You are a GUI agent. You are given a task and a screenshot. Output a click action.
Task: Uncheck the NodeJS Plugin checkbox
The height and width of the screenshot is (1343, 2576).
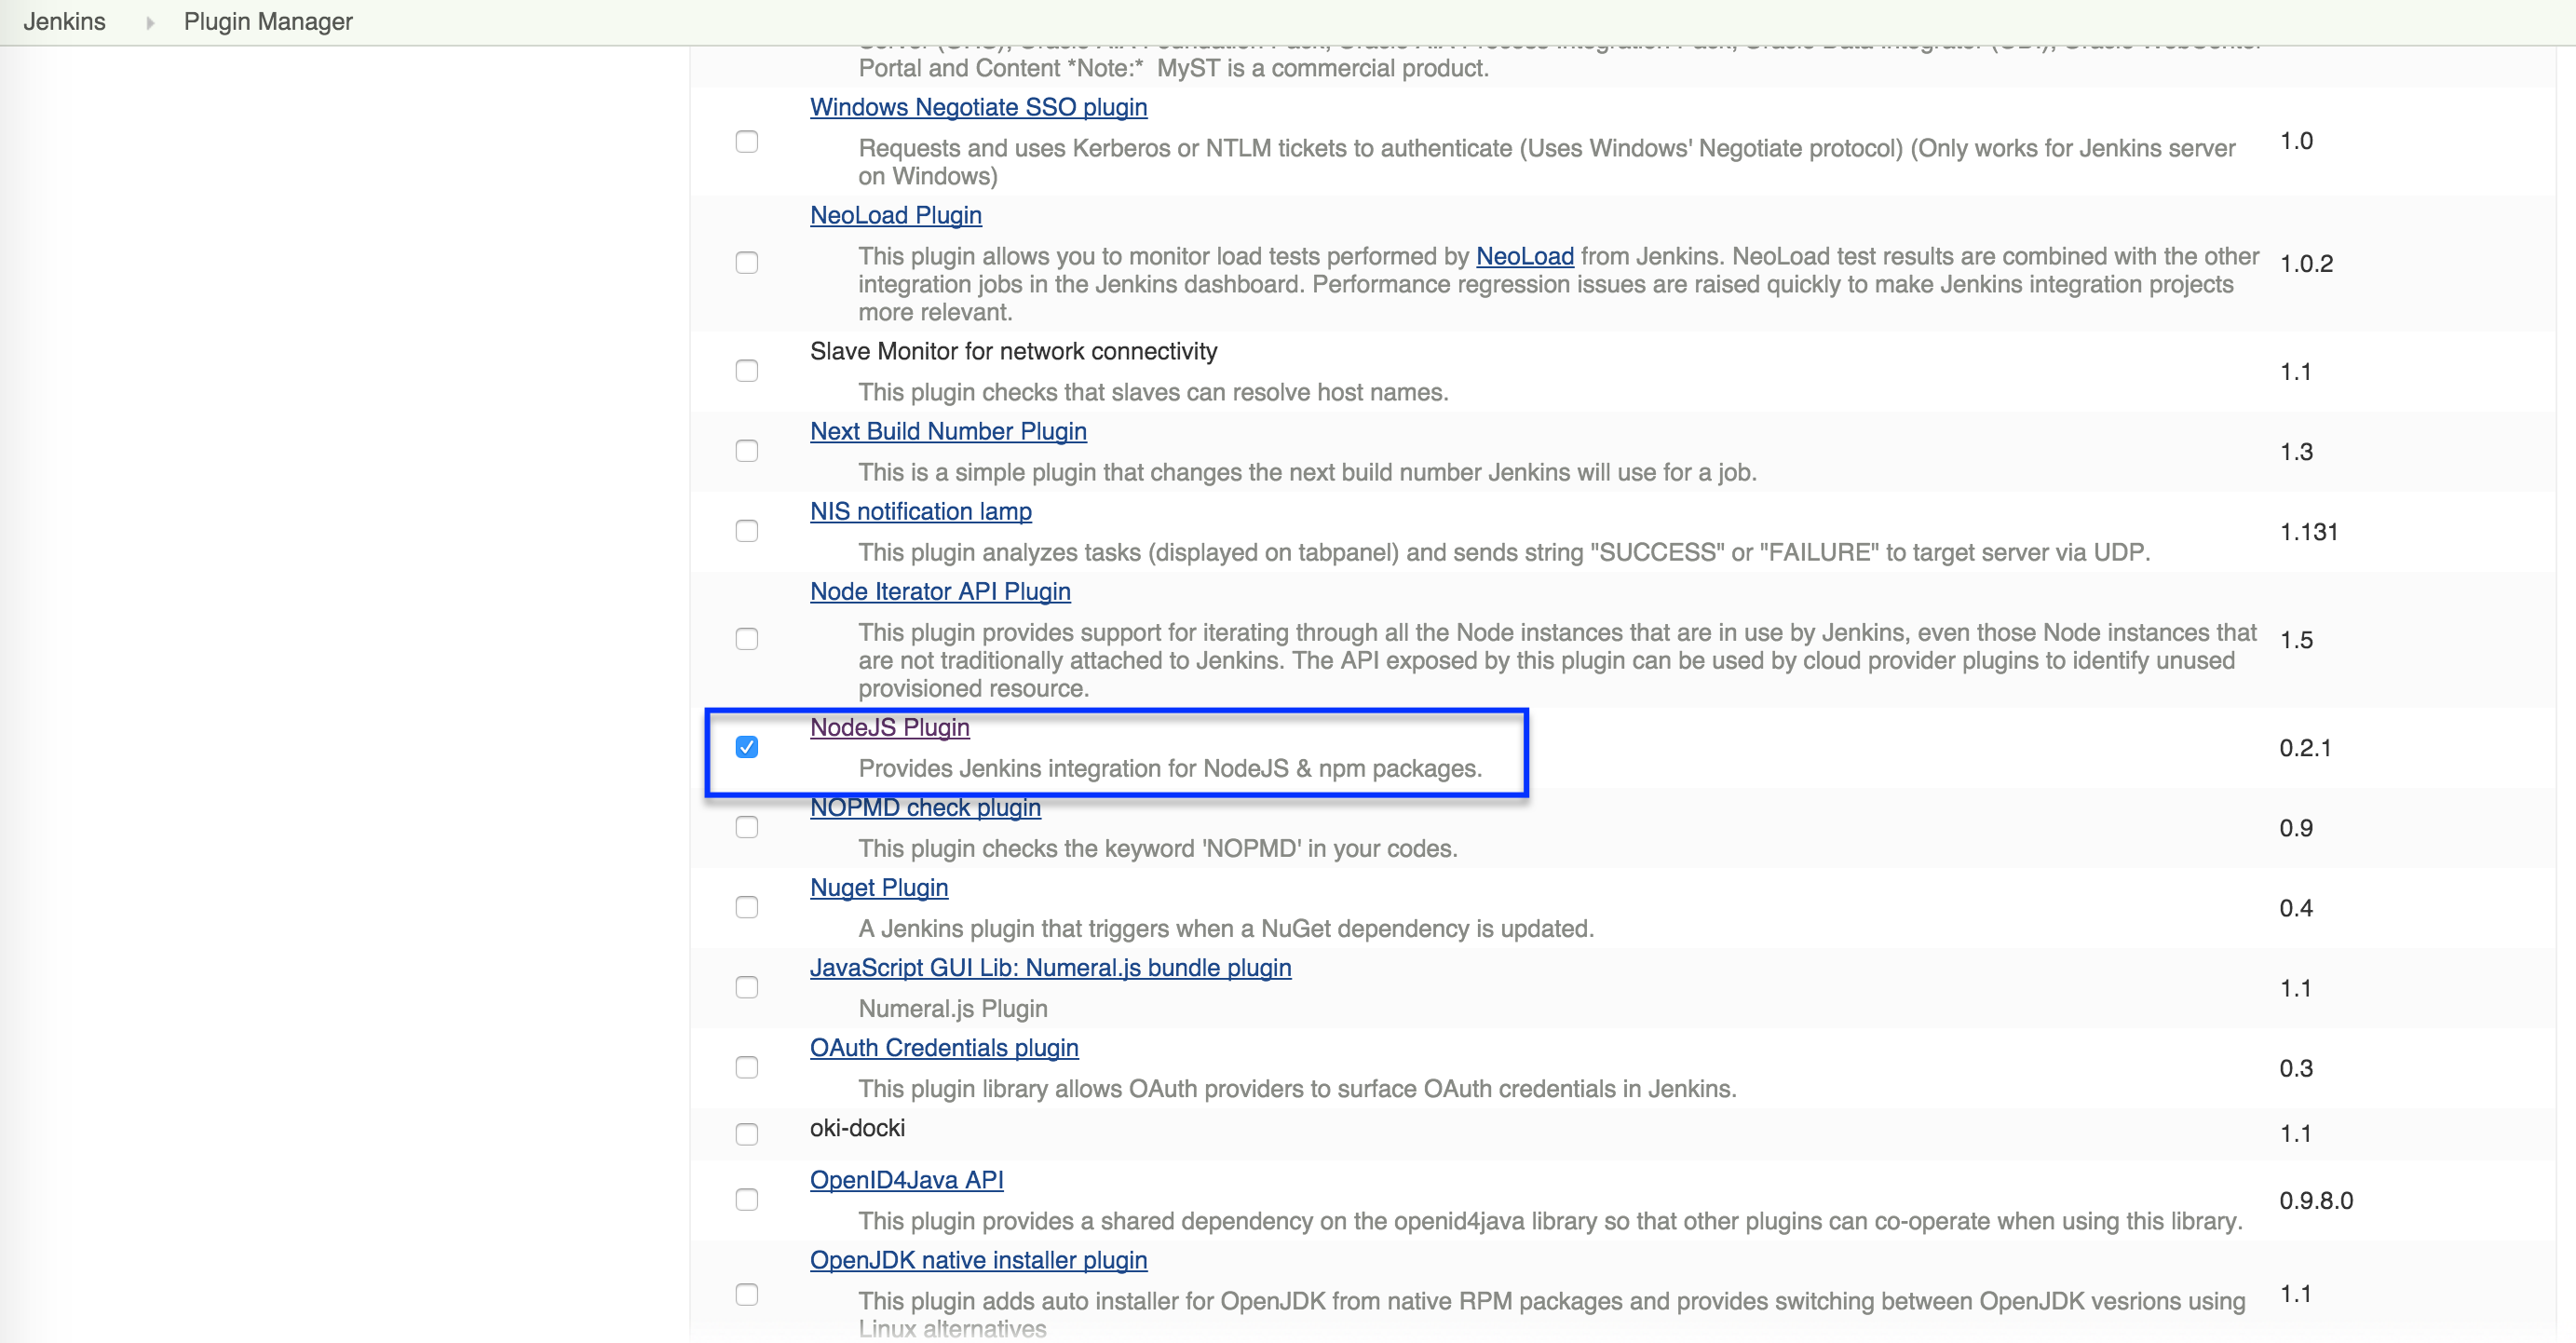pyautogui.click(x=746, y=747)
